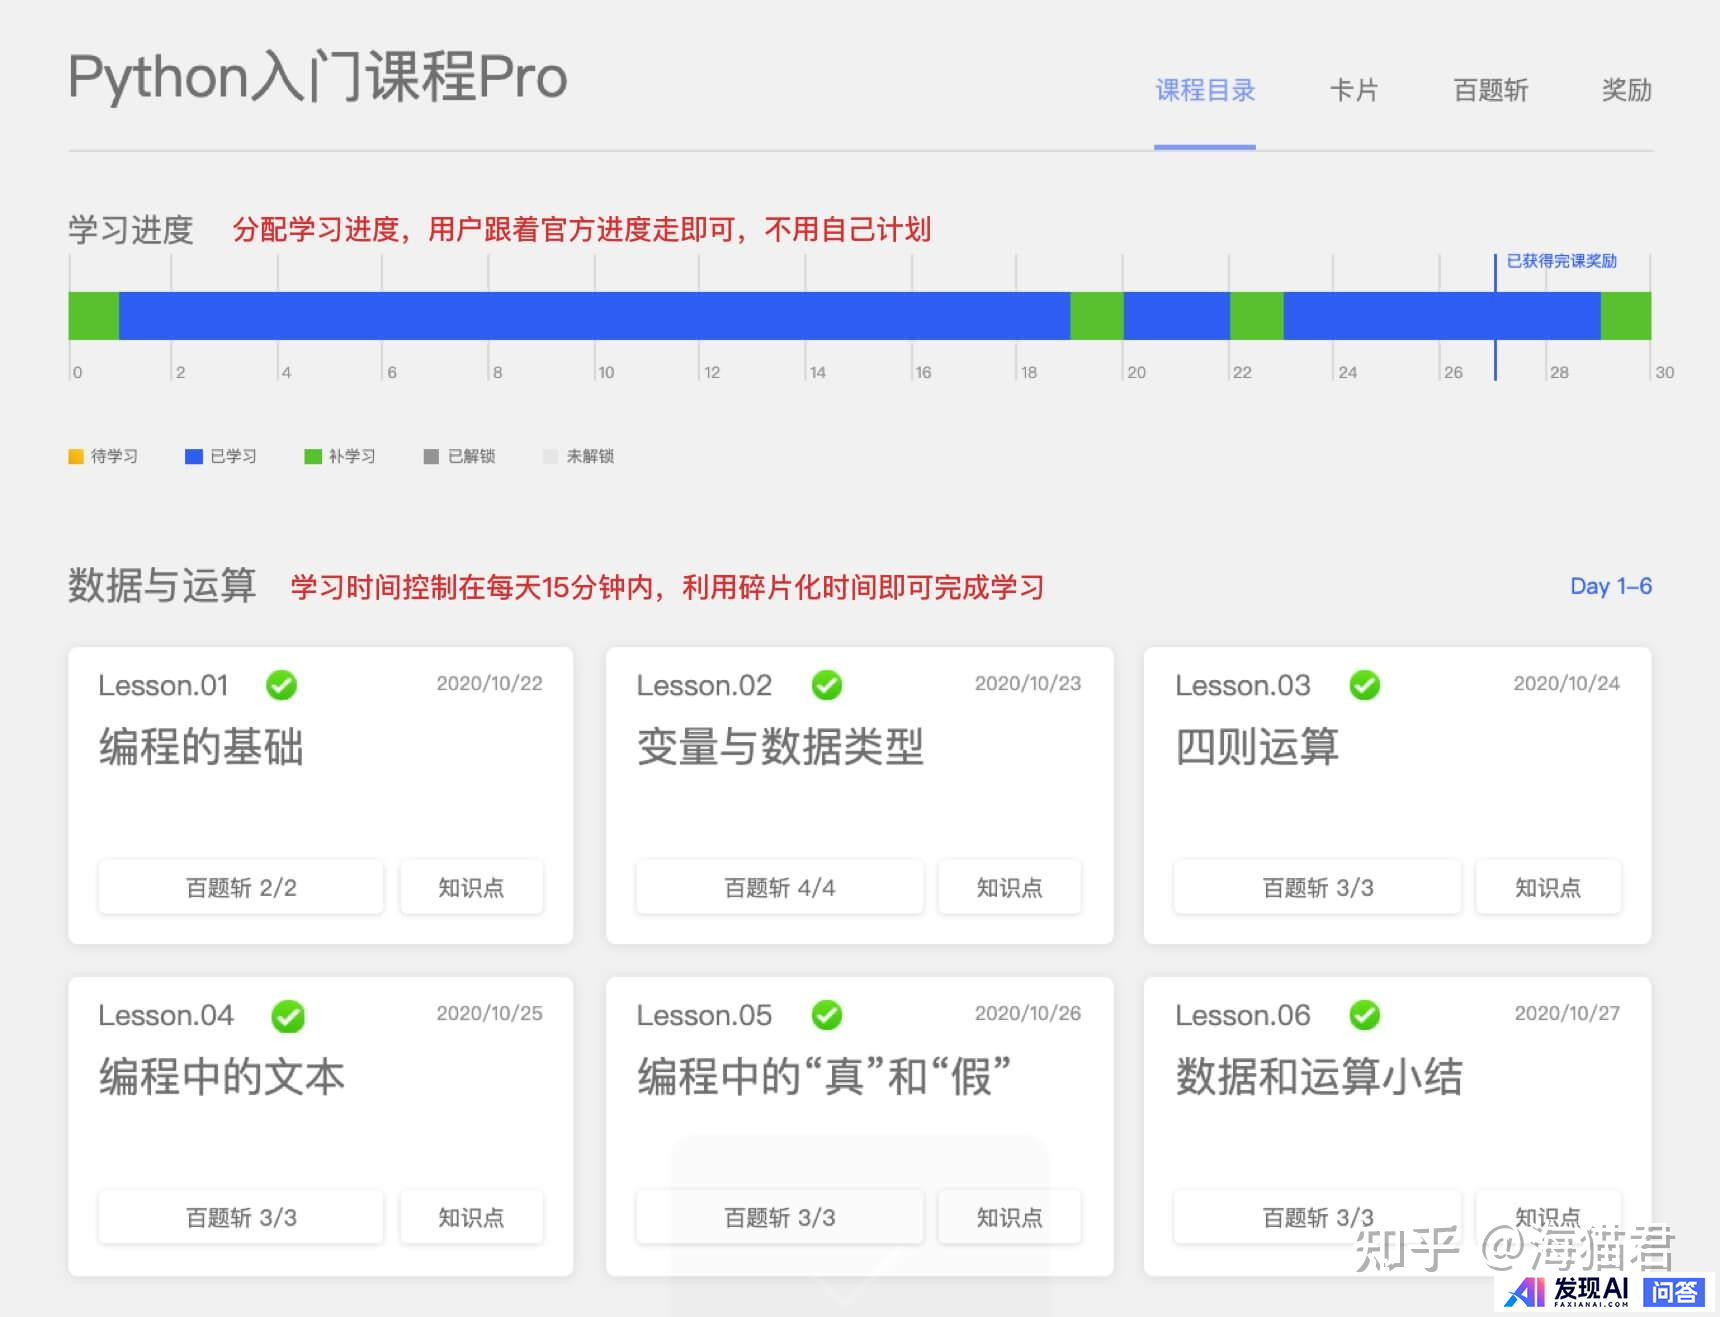The image size is (1720, 1317).
Task: Click 百题斩 3/3 under 编程中的文本
Action: pos(241,1217)
